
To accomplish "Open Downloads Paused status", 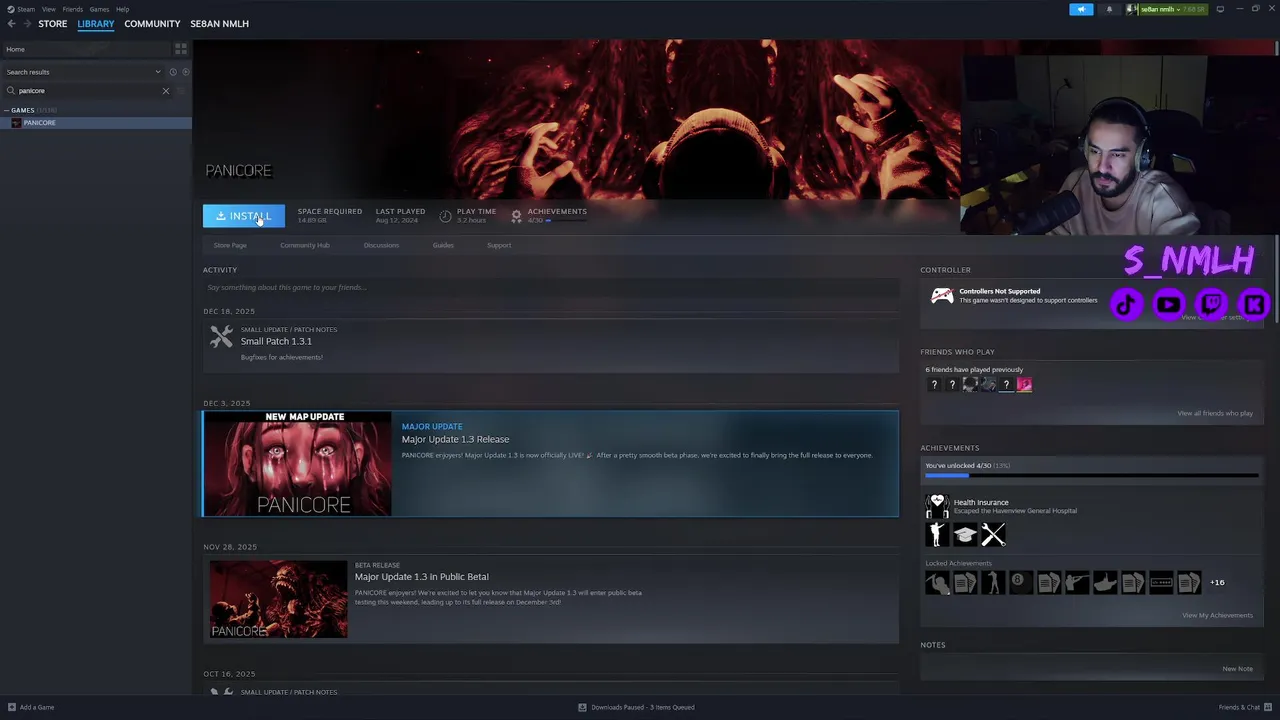I will (637, 707).
